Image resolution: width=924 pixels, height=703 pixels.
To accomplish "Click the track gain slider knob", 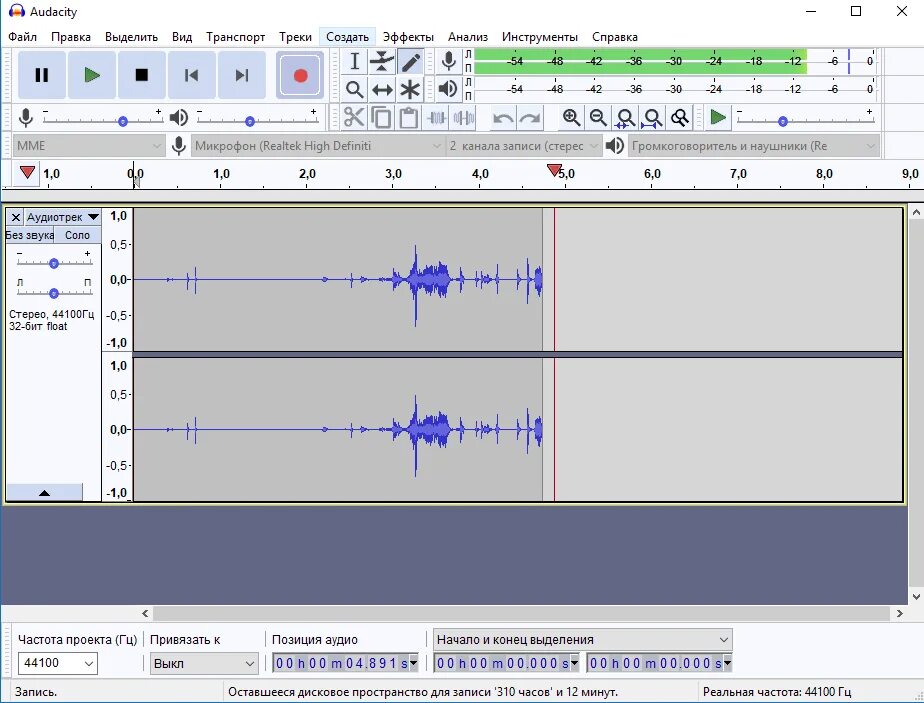I will pos(54,263).
